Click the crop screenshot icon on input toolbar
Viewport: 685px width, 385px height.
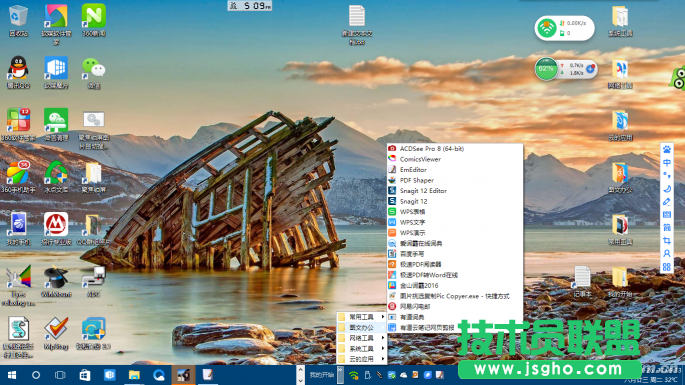pyautogui.click(x=667, y=241)
